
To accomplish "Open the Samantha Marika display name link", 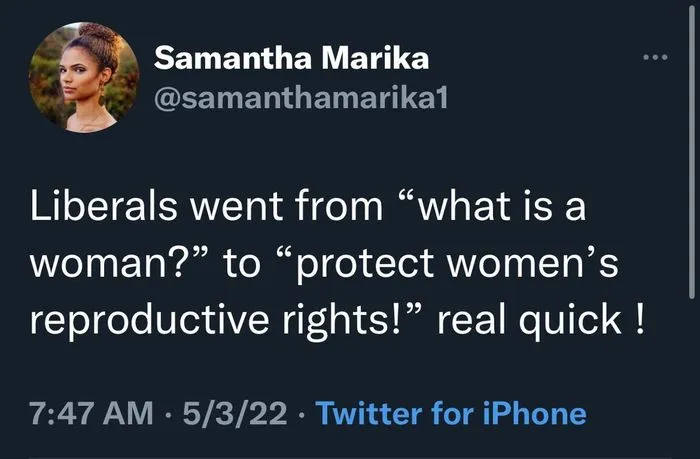I will (x=291, y=58).
